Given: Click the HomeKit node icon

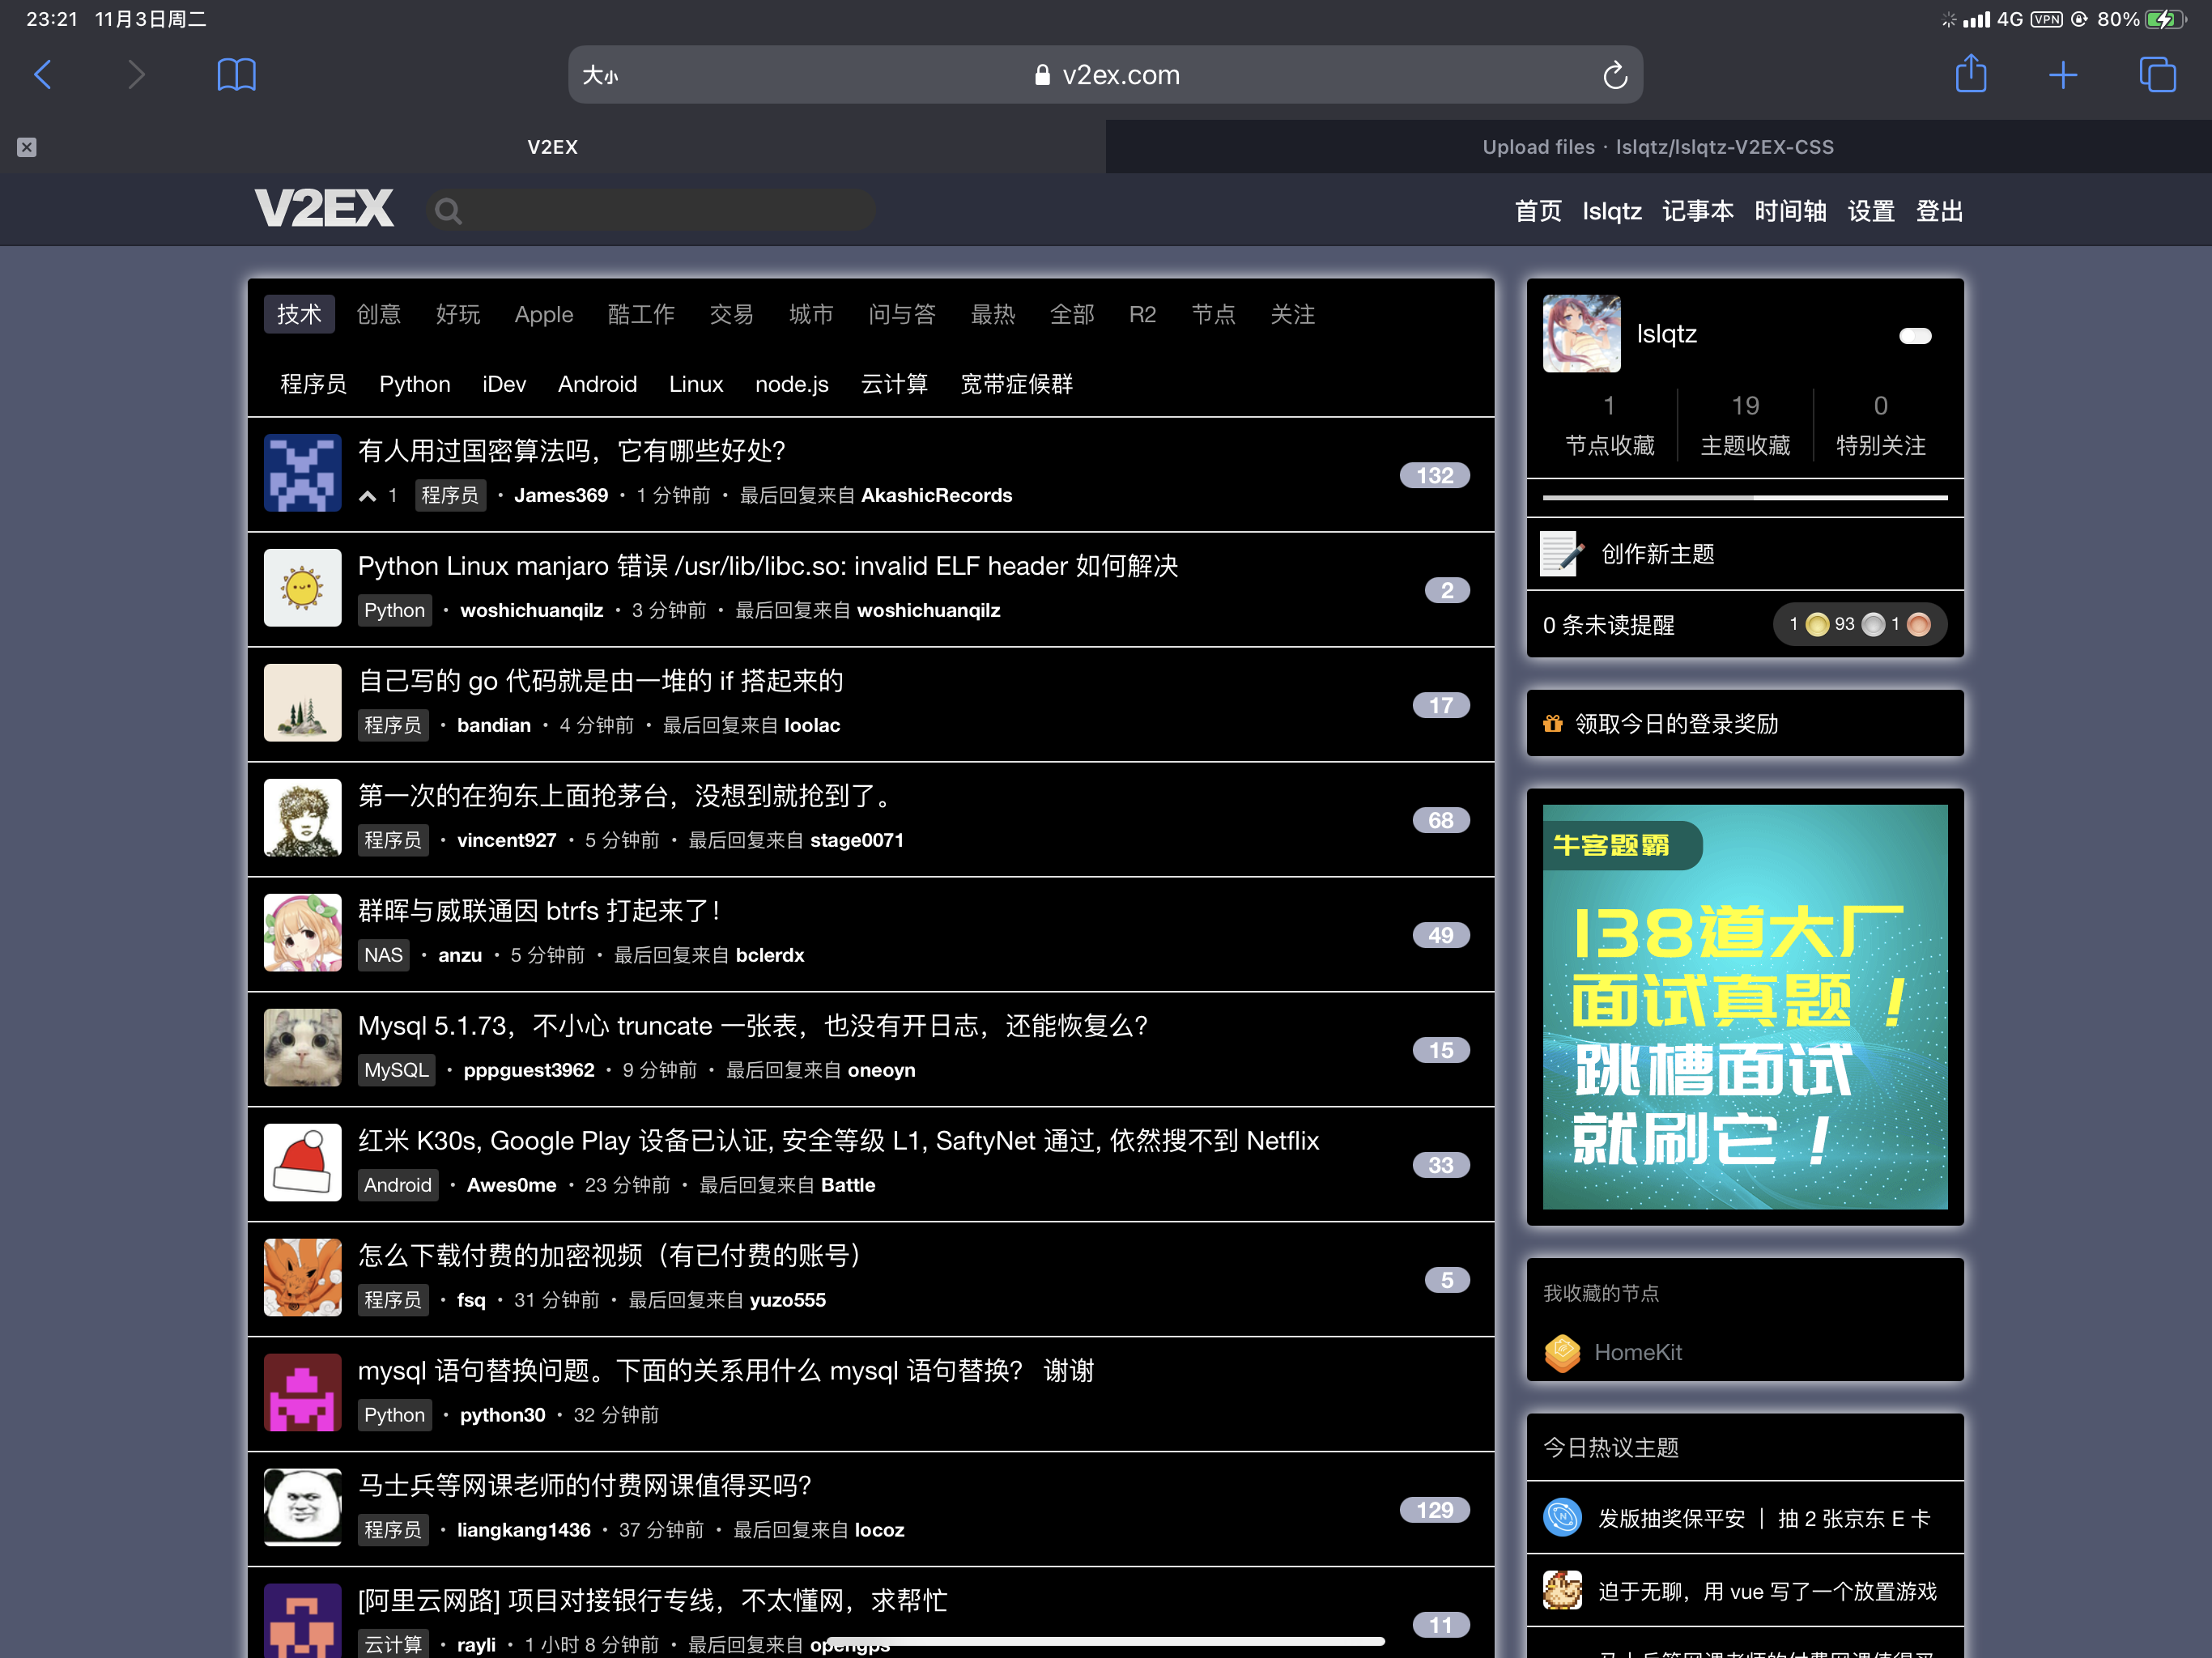Looking at the screenshot, I should pyautogui.click(x=1562, y=1352).
